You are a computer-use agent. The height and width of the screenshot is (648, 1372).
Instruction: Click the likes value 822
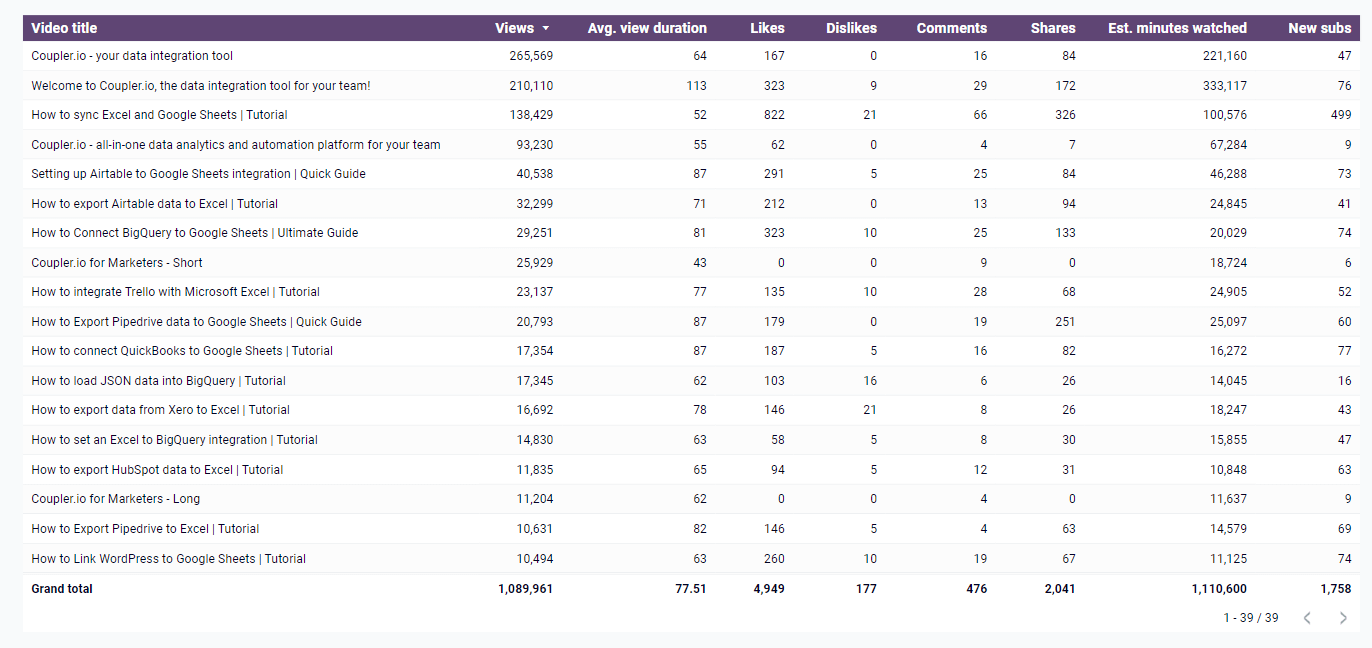(x=774, y=115)
